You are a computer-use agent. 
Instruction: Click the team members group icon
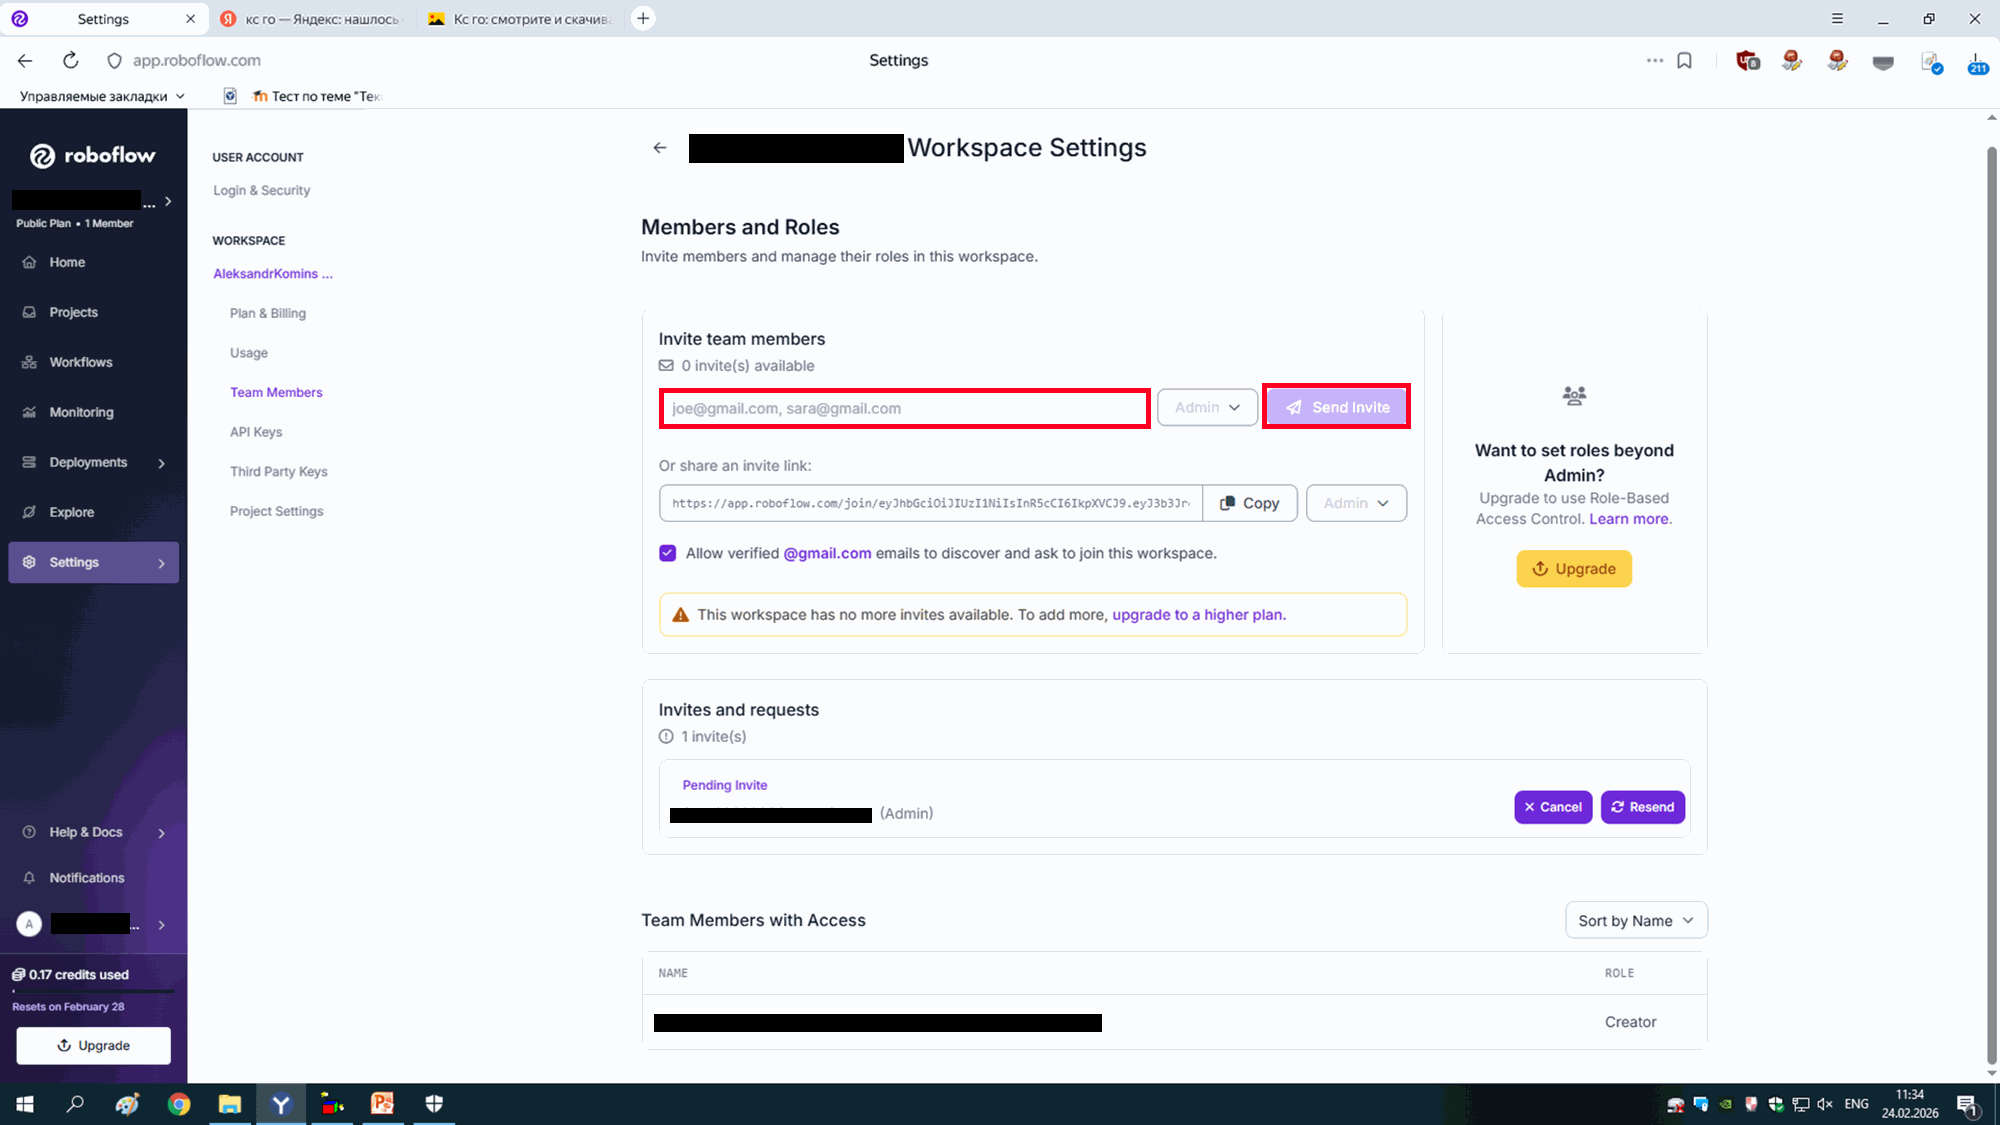1574,396
